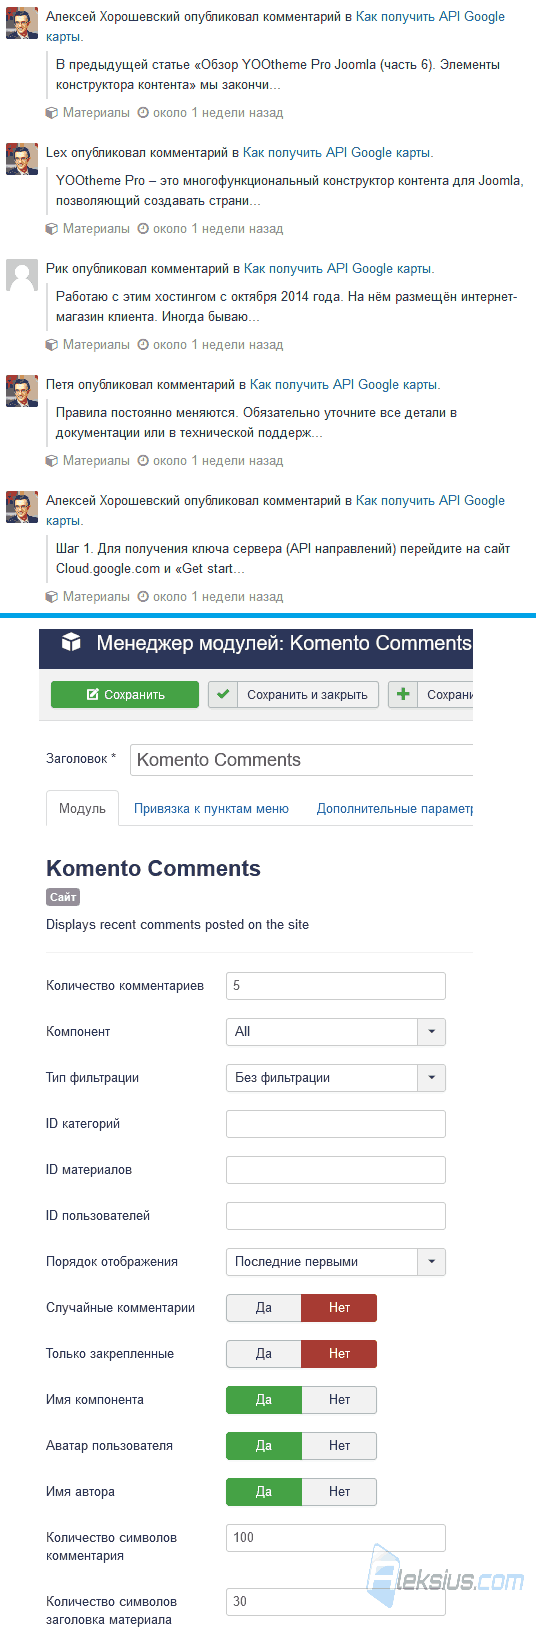Click Количество комментариев field

tap(336, 986)
